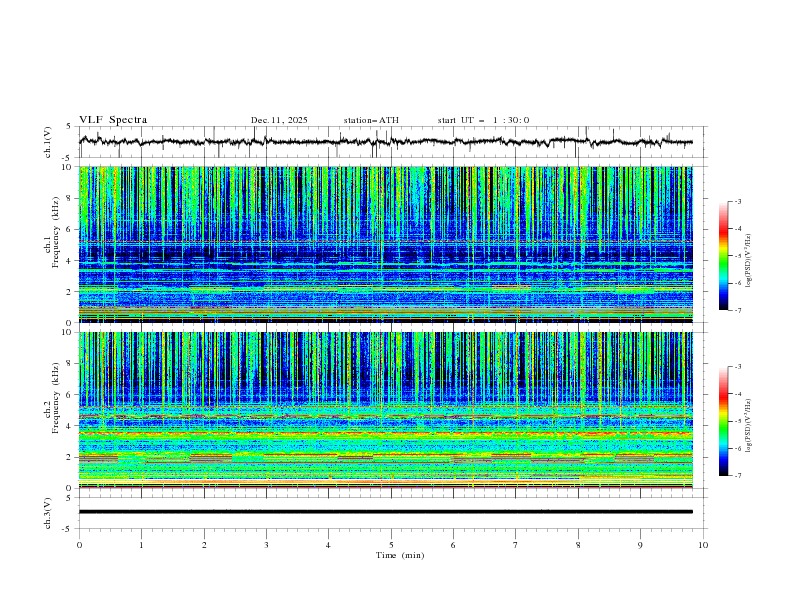The image size is (792, 612).
Task: Click the ch.3 flat voltage trace
Action: (390, 512)
